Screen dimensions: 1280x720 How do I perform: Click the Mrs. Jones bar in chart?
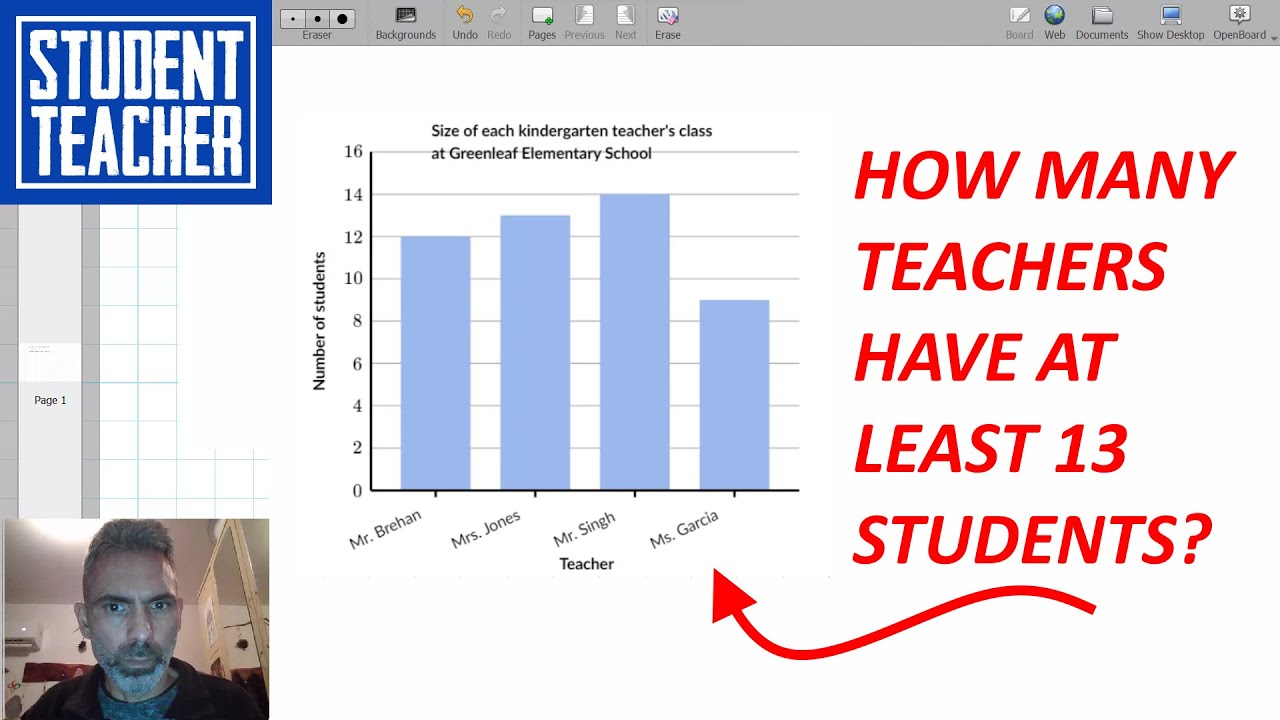coord(535,352)
